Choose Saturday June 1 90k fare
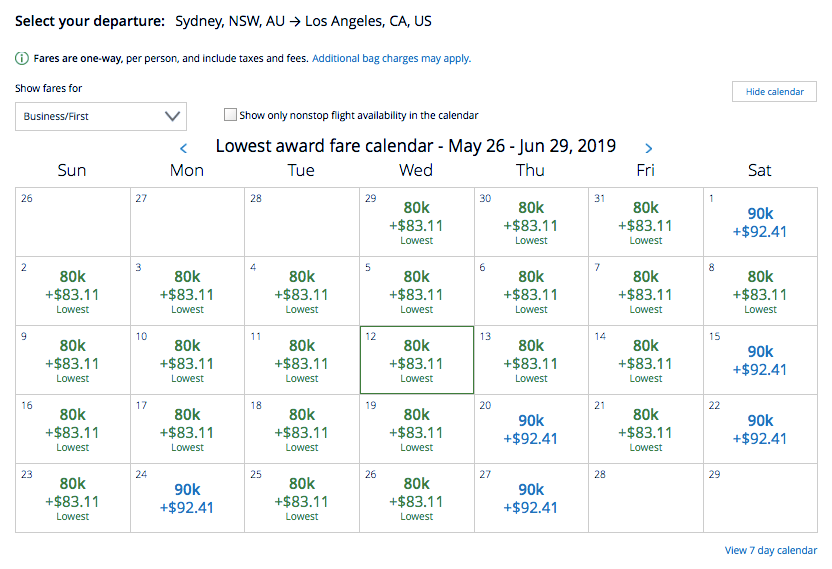832x569 pixels. click(760, 222)
